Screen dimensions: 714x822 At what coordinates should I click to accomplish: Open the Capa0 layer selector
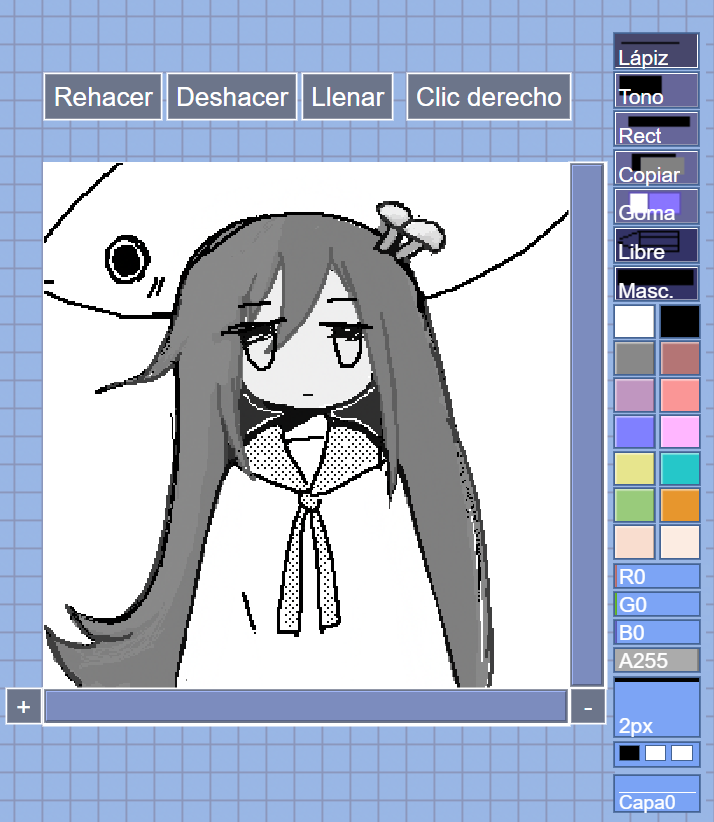657,793
